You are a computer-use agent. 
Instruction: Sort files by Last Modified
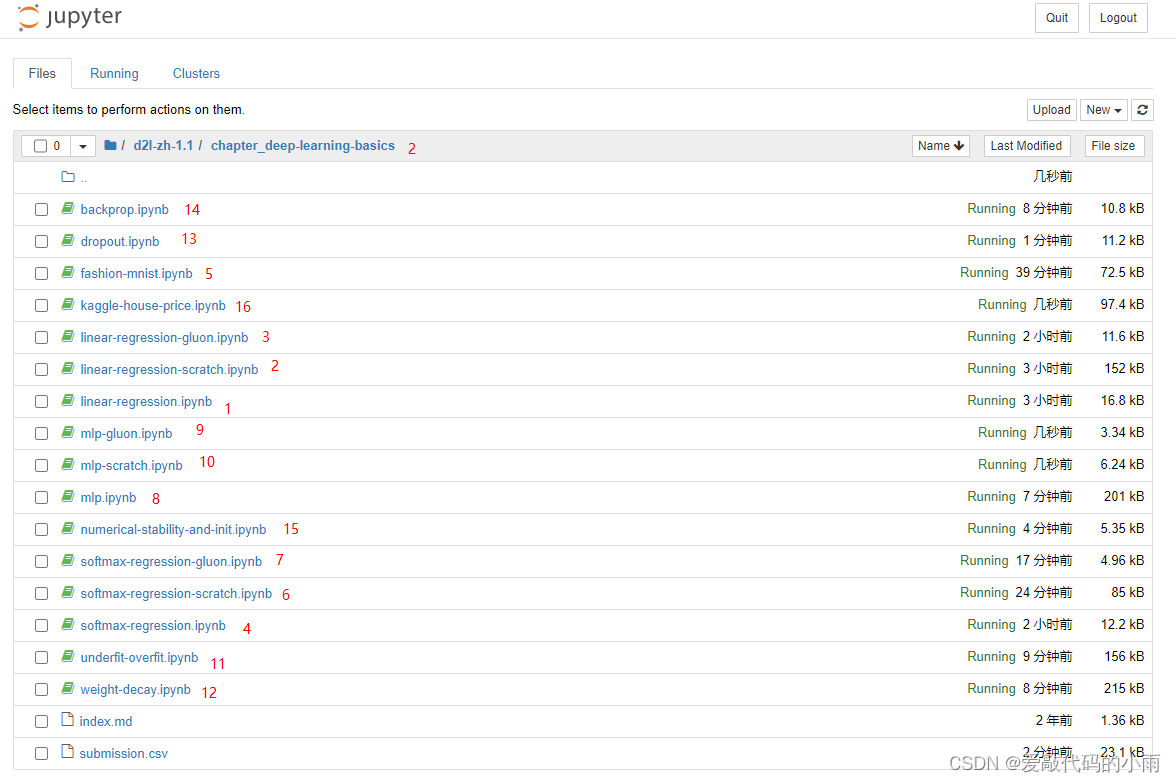tap(1026, 145)
